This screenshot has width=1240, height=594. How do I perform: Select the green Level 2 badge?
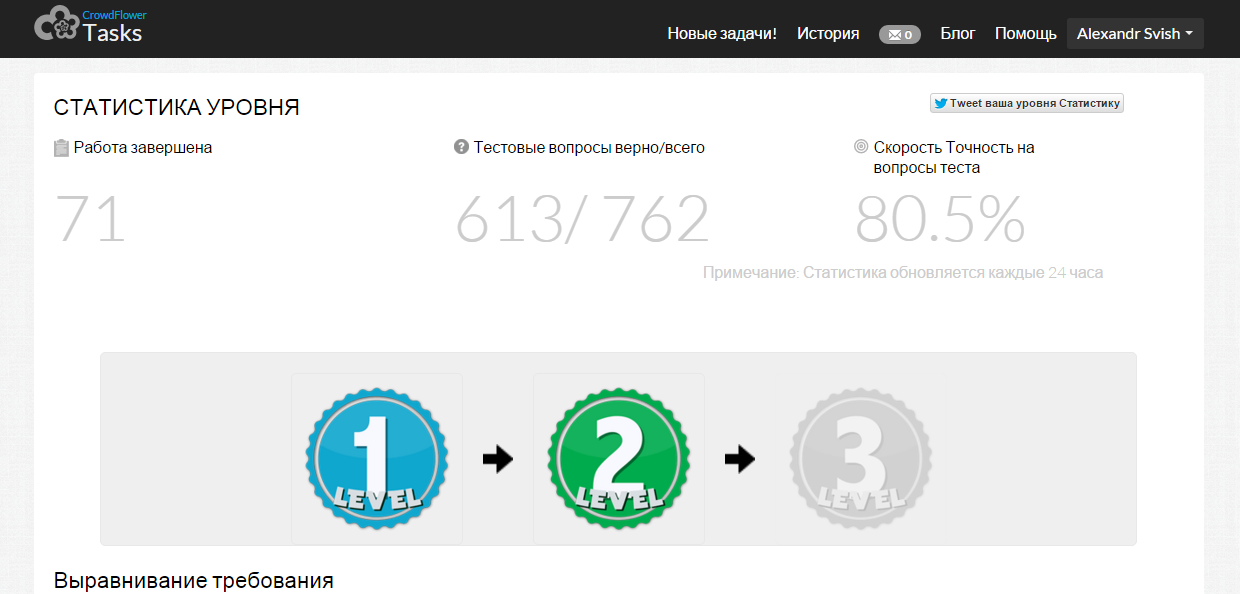(619, 459)
